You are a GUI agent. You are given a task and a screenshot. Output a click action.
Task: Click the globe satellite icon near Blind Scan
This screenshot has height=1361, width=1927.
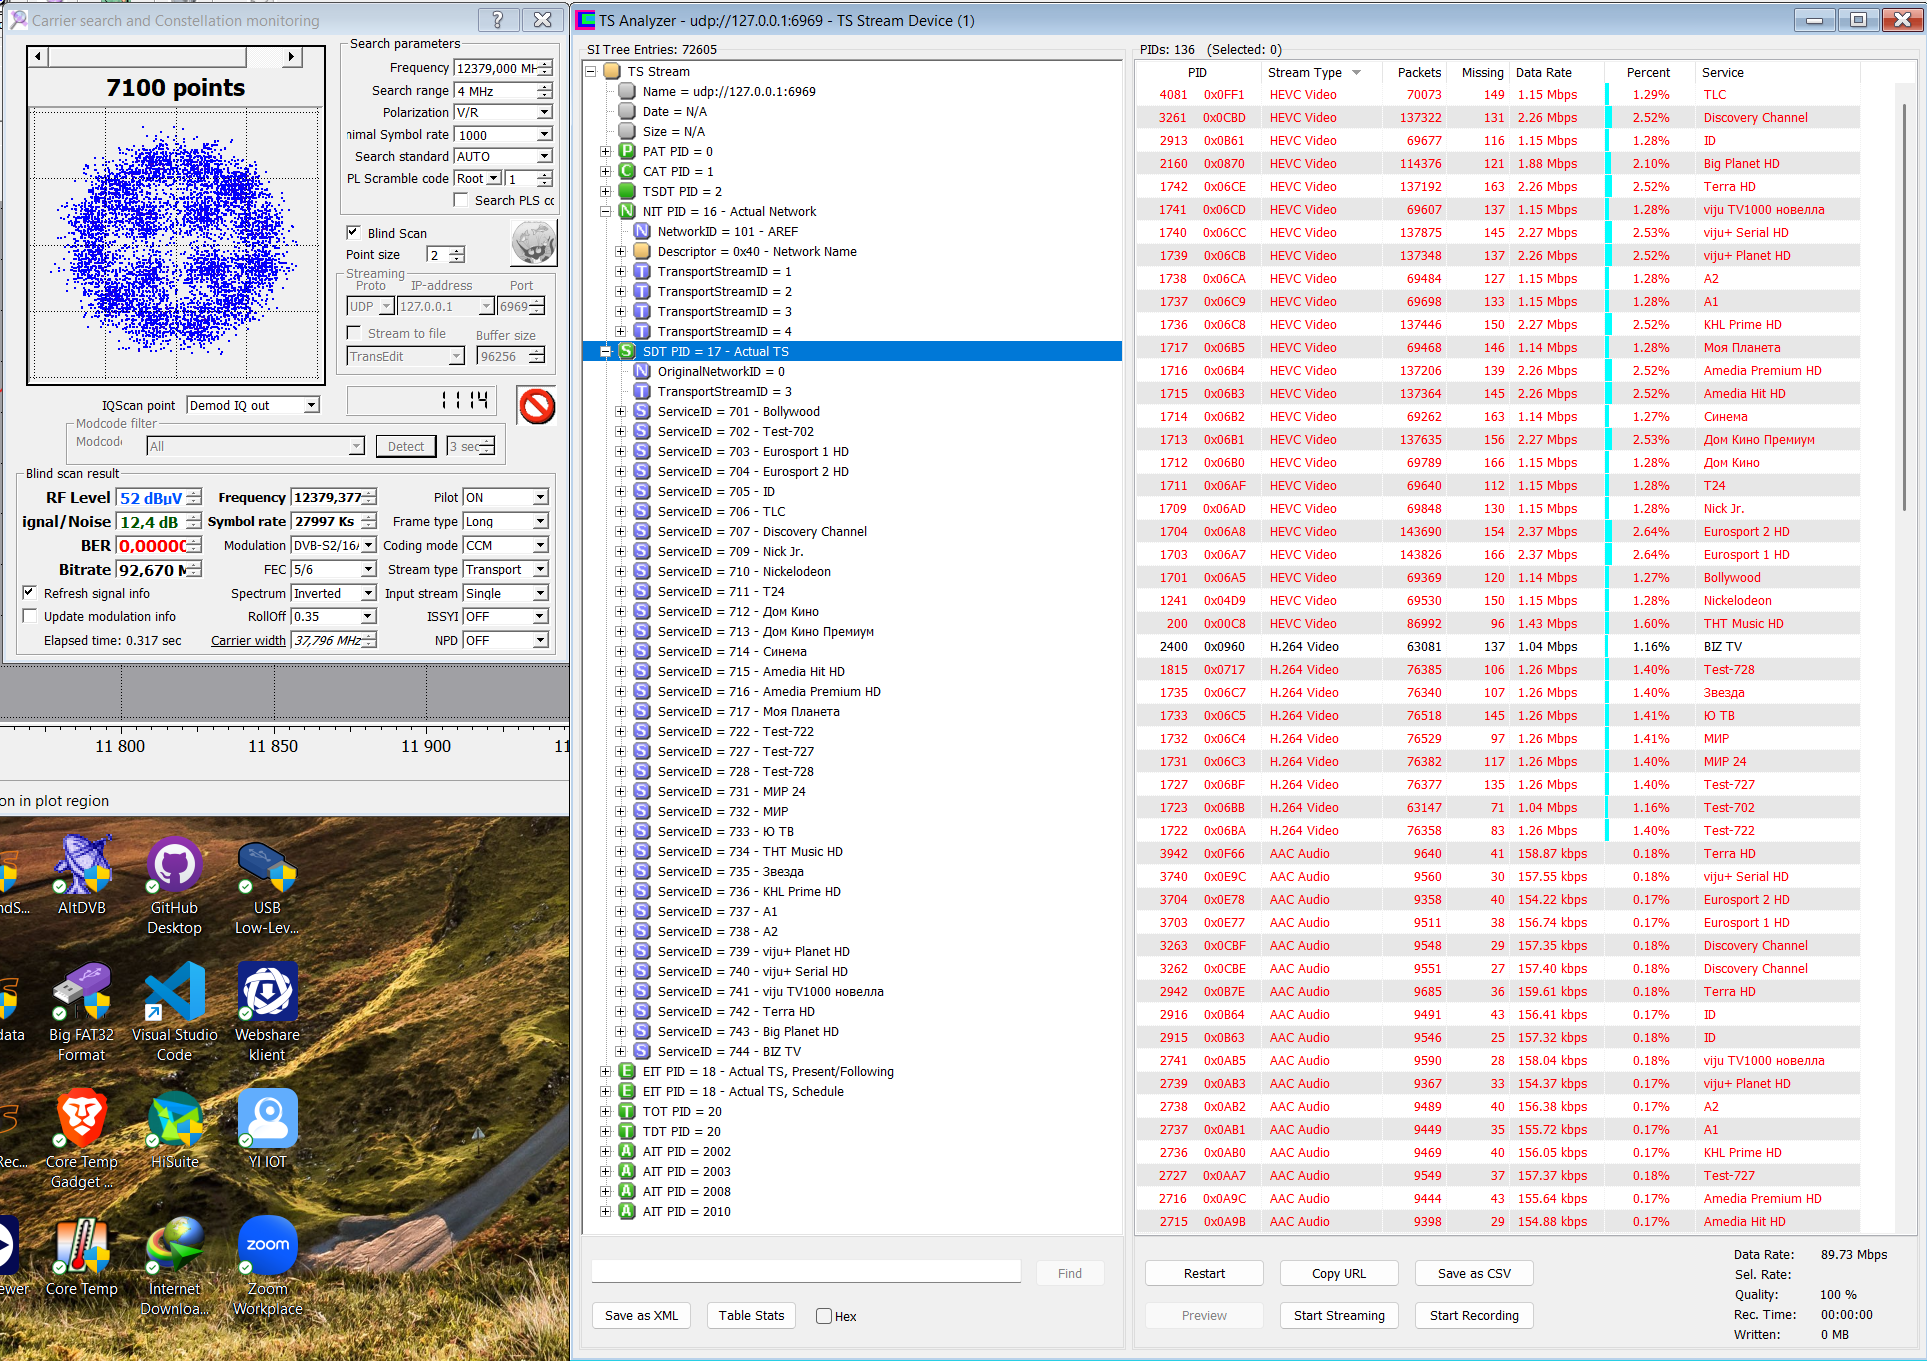click(x=533, y=243)
